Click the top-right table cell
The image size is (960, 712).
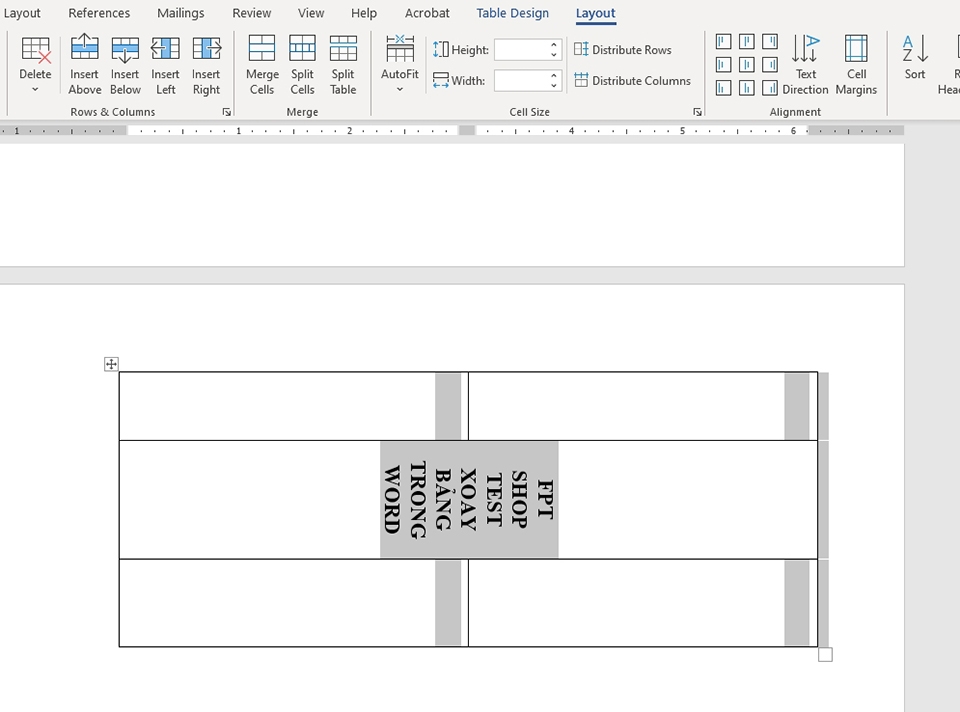tap(643, 406)
